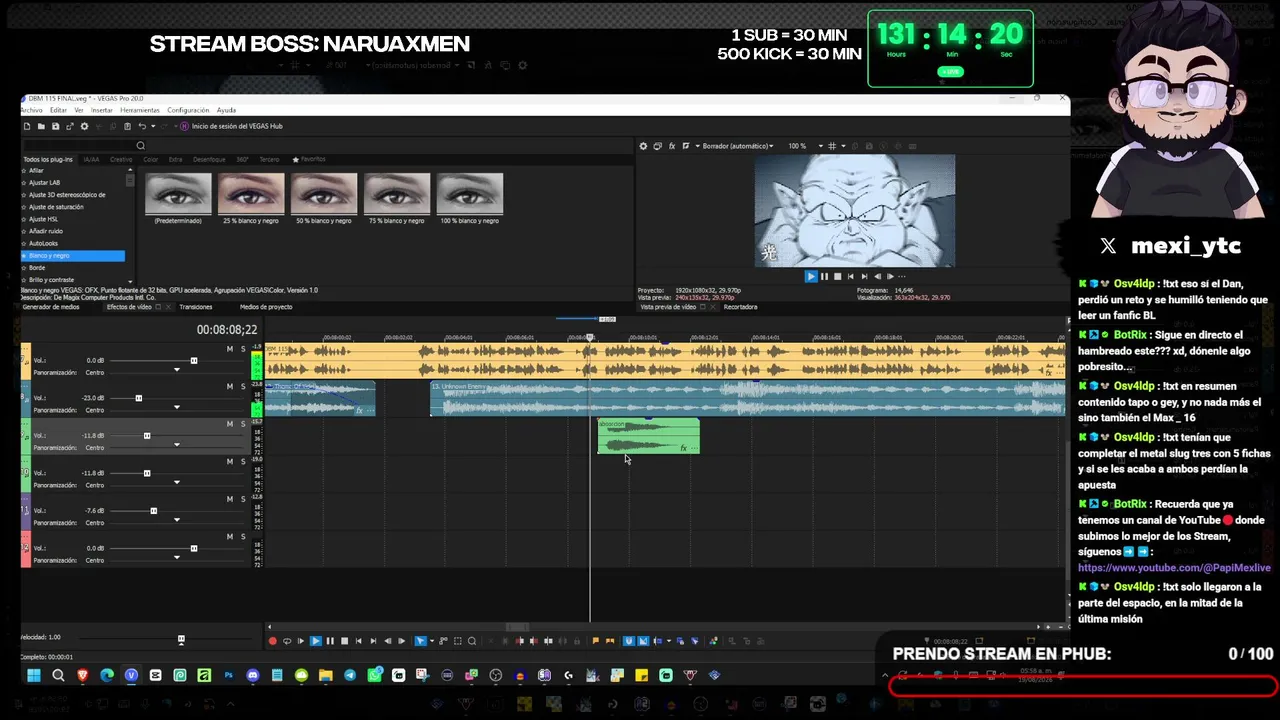Click the split screen view icon in preview
This screenshot has width=1280, height=720.
tap(686, 146)
